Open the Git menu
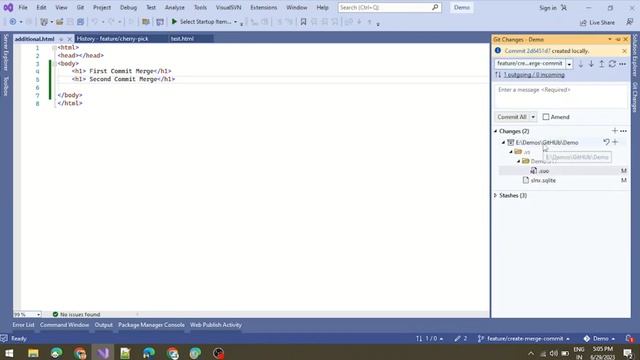This screenshot has height=360, width=640. [x=80, y=7]
